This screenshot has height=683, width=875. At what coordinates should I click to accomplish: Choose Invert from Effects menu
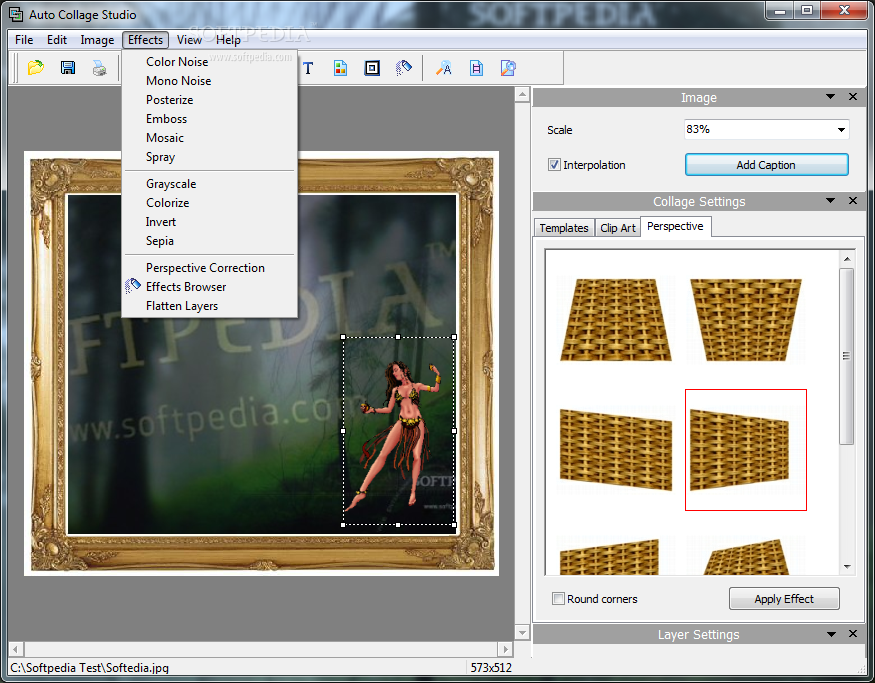(209, 222)
